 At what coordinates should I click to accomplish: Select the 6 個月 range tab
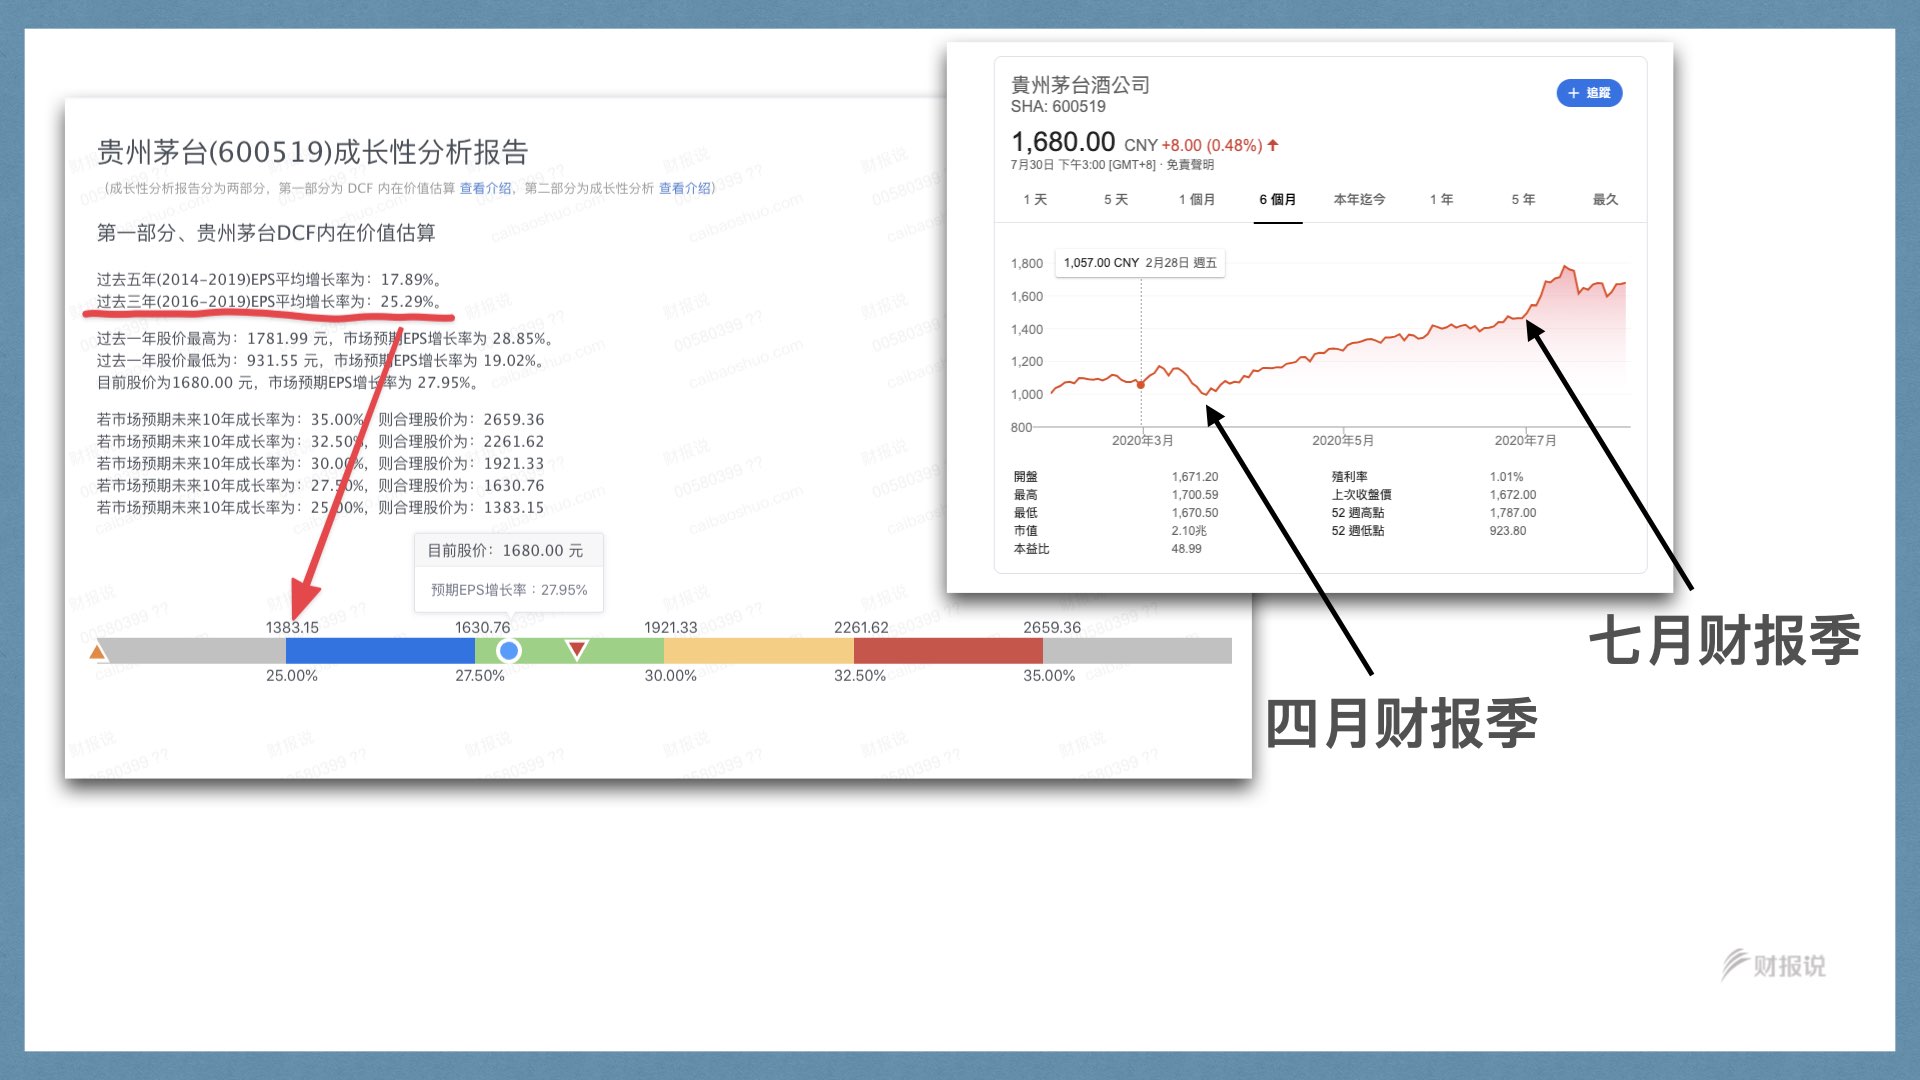tap(1278, 200)
